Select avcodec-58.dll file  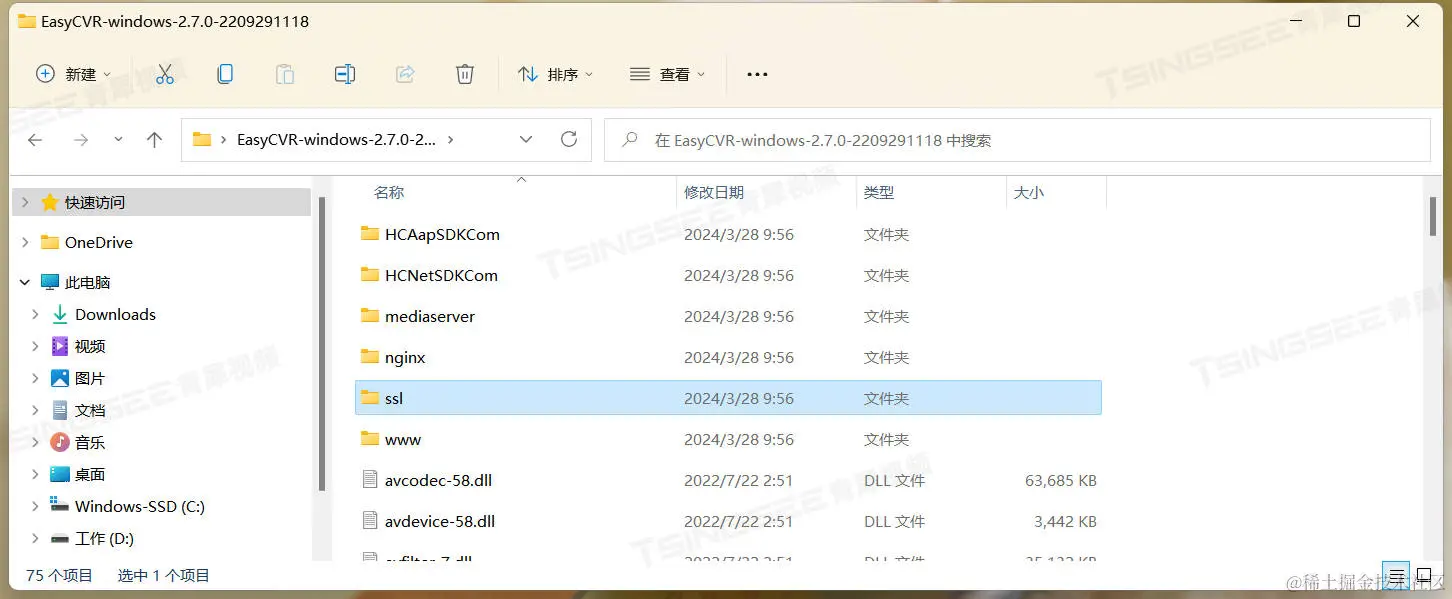(438, 480)
